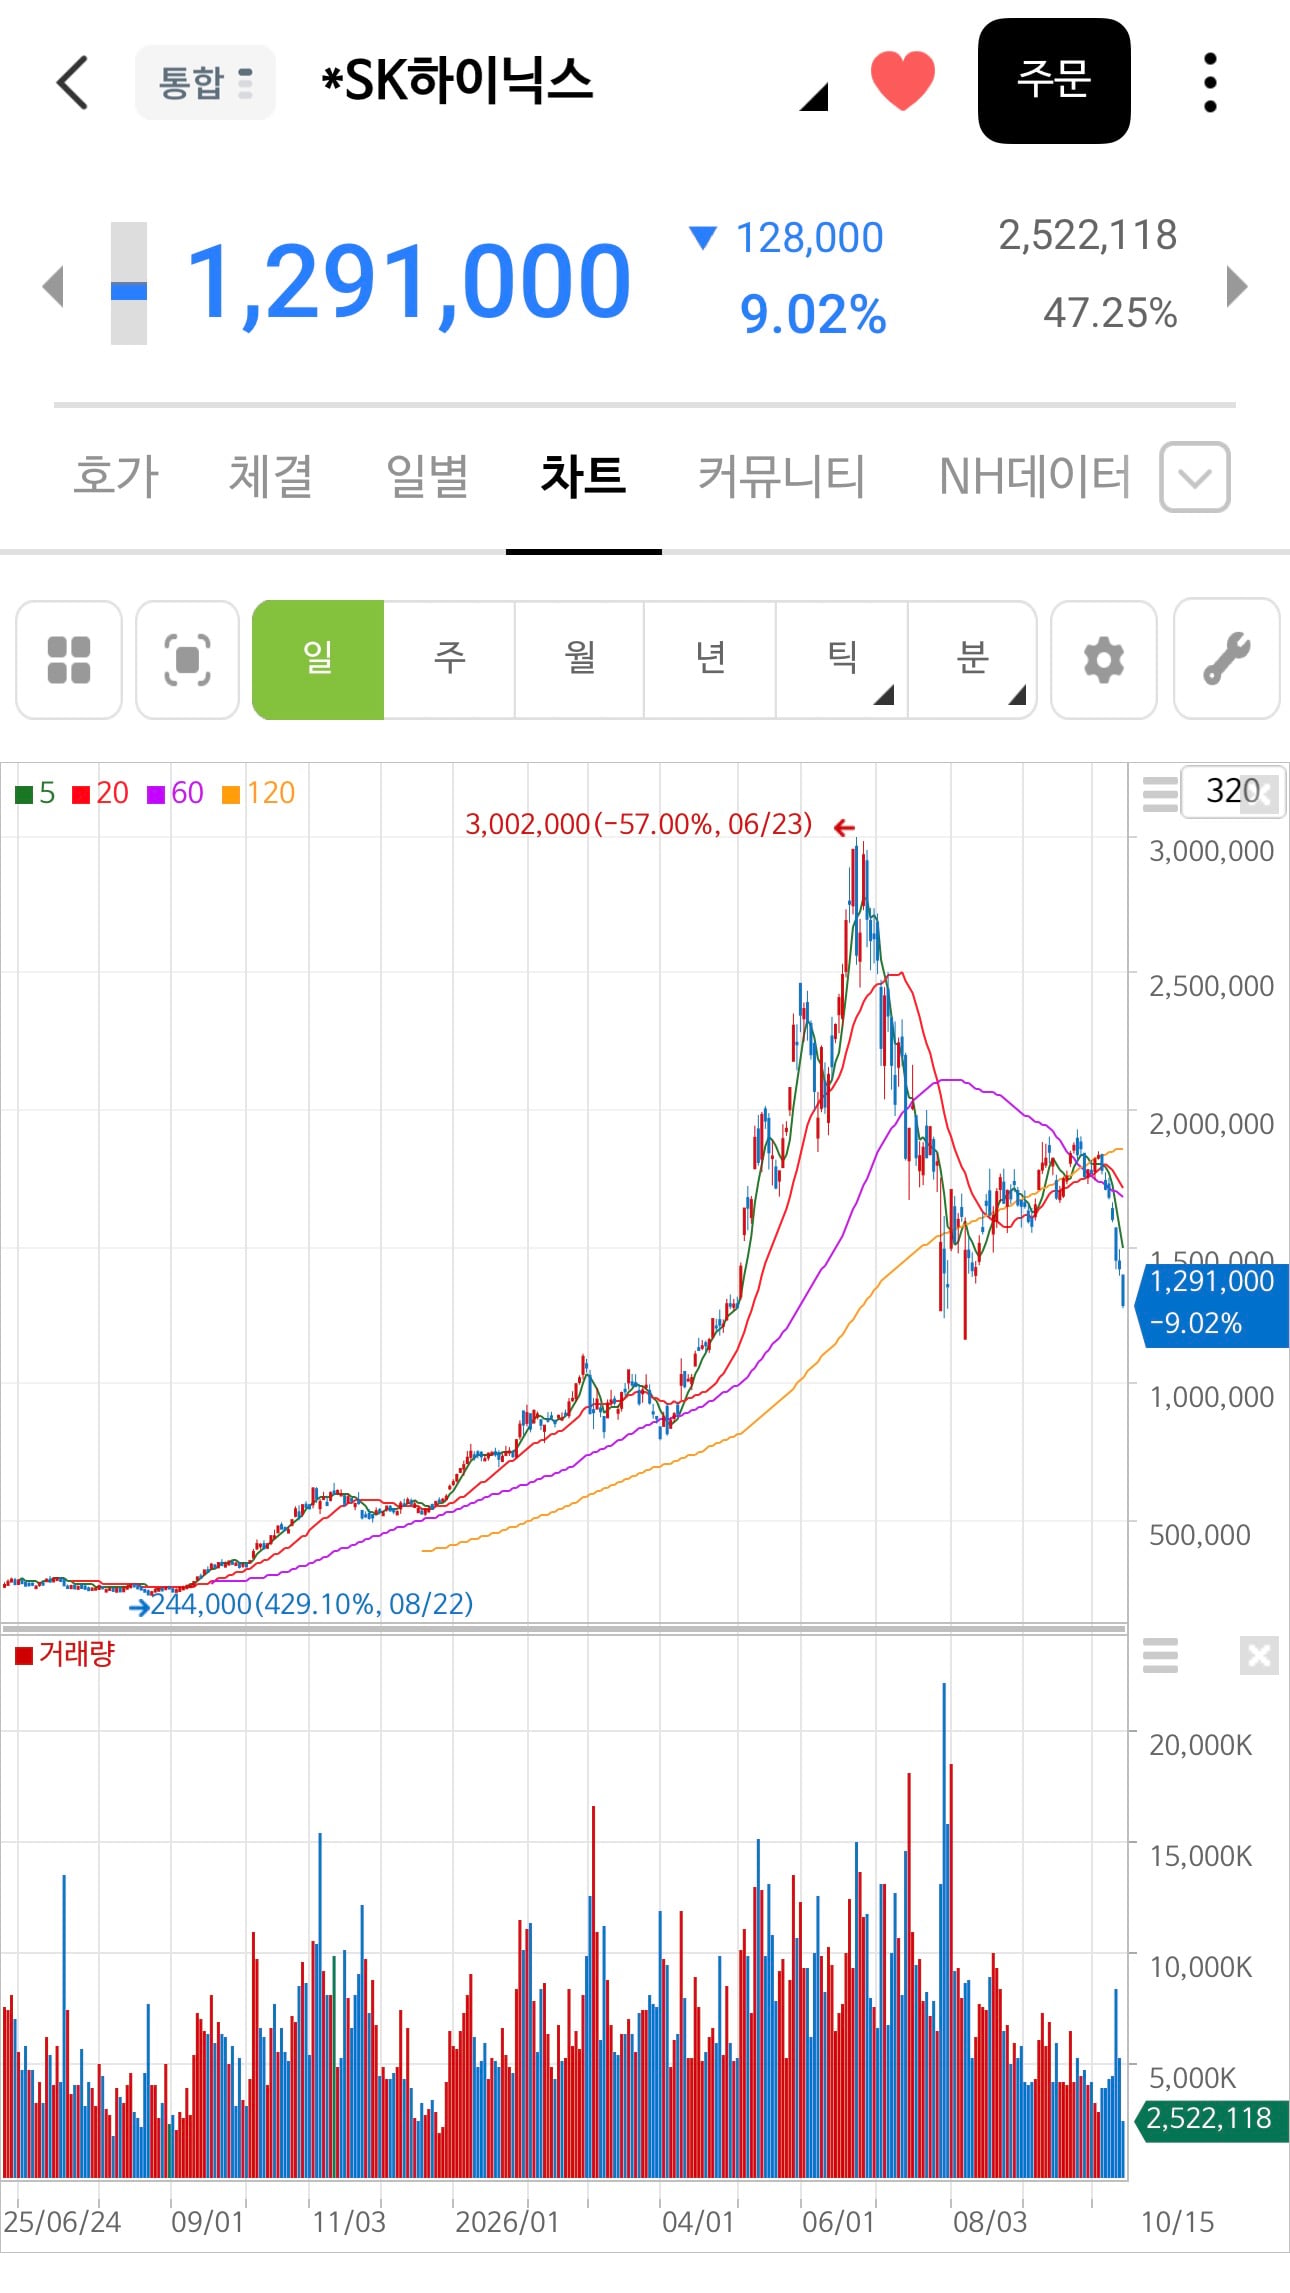
Task: Tap the large 1,291,000 price display
Action: [409, 283]
